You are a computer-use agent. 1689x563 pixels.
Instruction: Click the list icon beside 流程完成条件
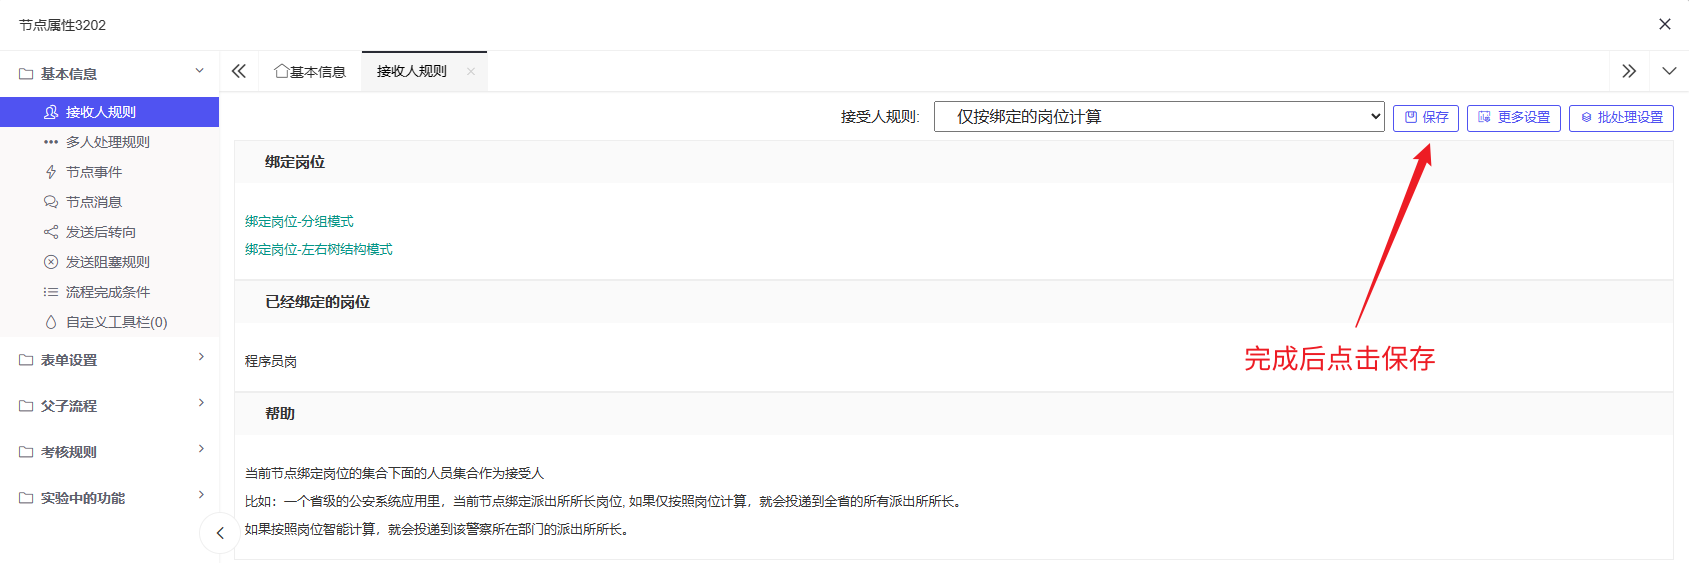51,292
